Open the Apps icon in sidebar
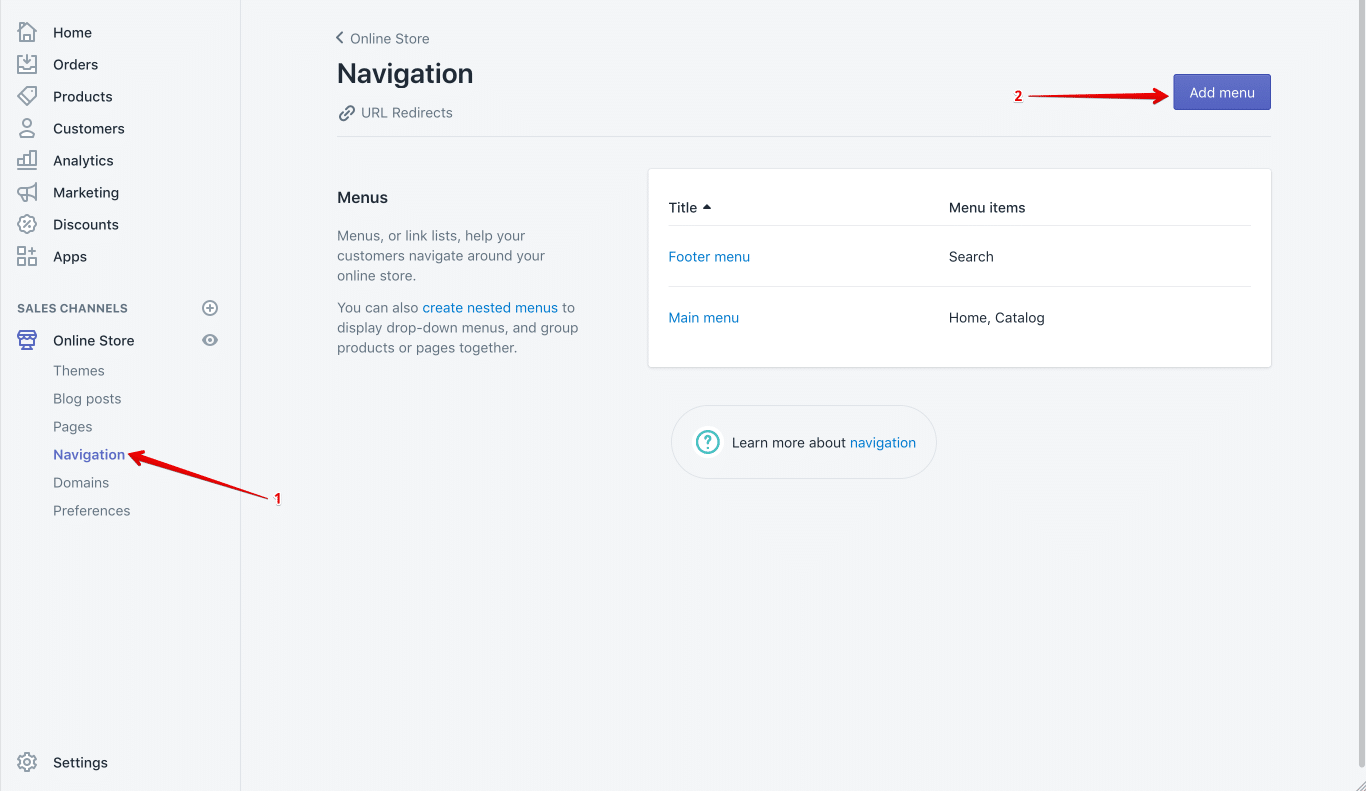 (x=27, y=256)
